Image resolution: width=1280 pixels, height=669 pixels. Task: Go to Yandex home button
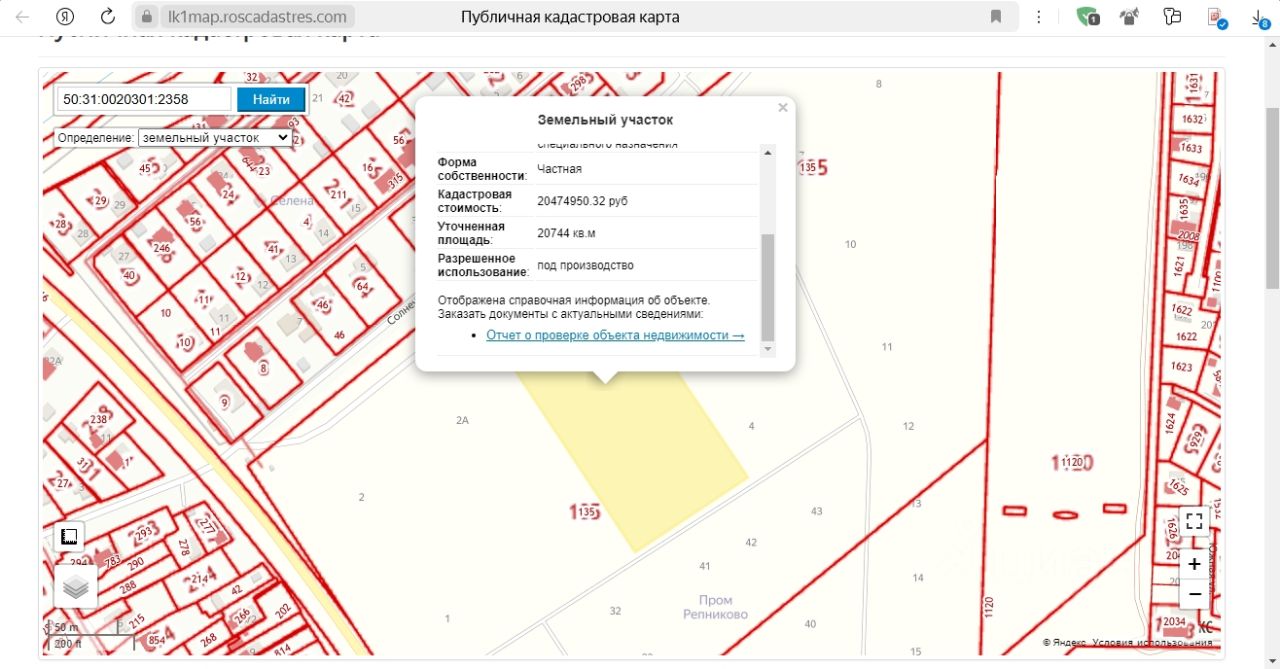[65, 17]
